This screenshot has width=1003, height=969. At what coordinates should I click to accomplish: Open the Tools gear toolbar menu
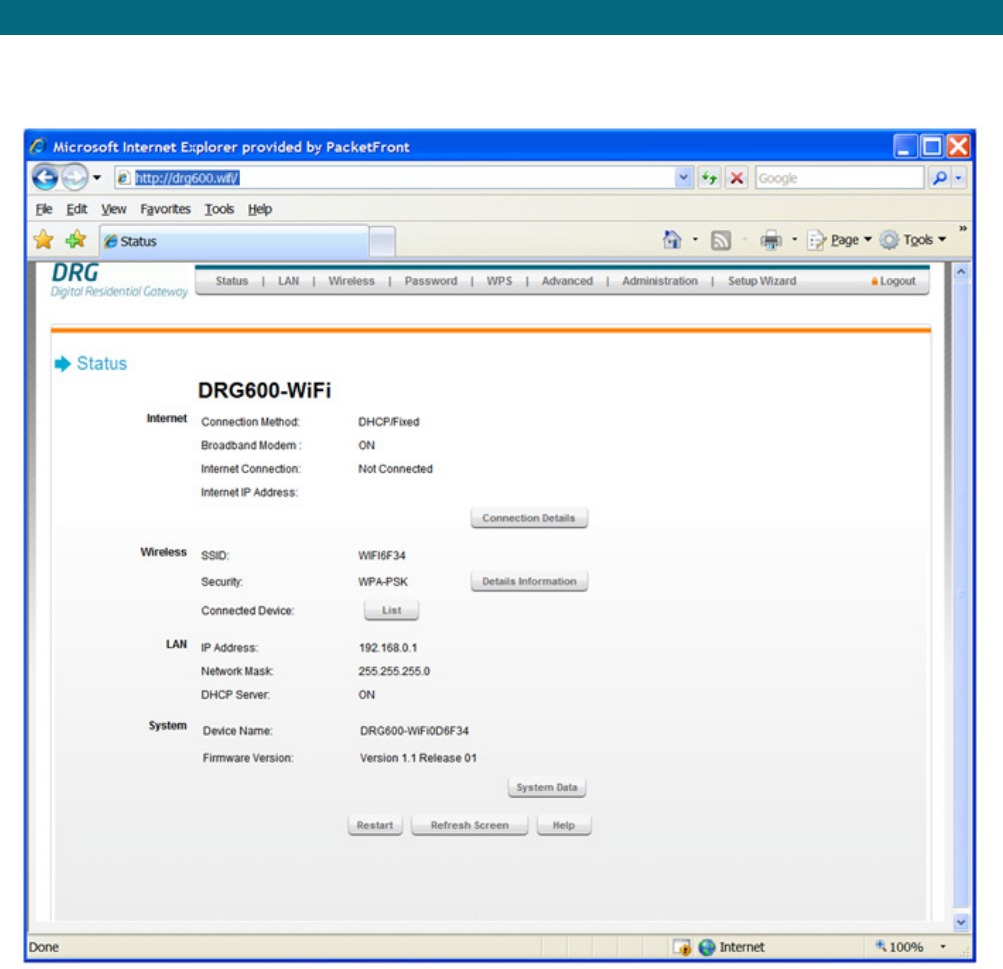click(x=913, y=240)
